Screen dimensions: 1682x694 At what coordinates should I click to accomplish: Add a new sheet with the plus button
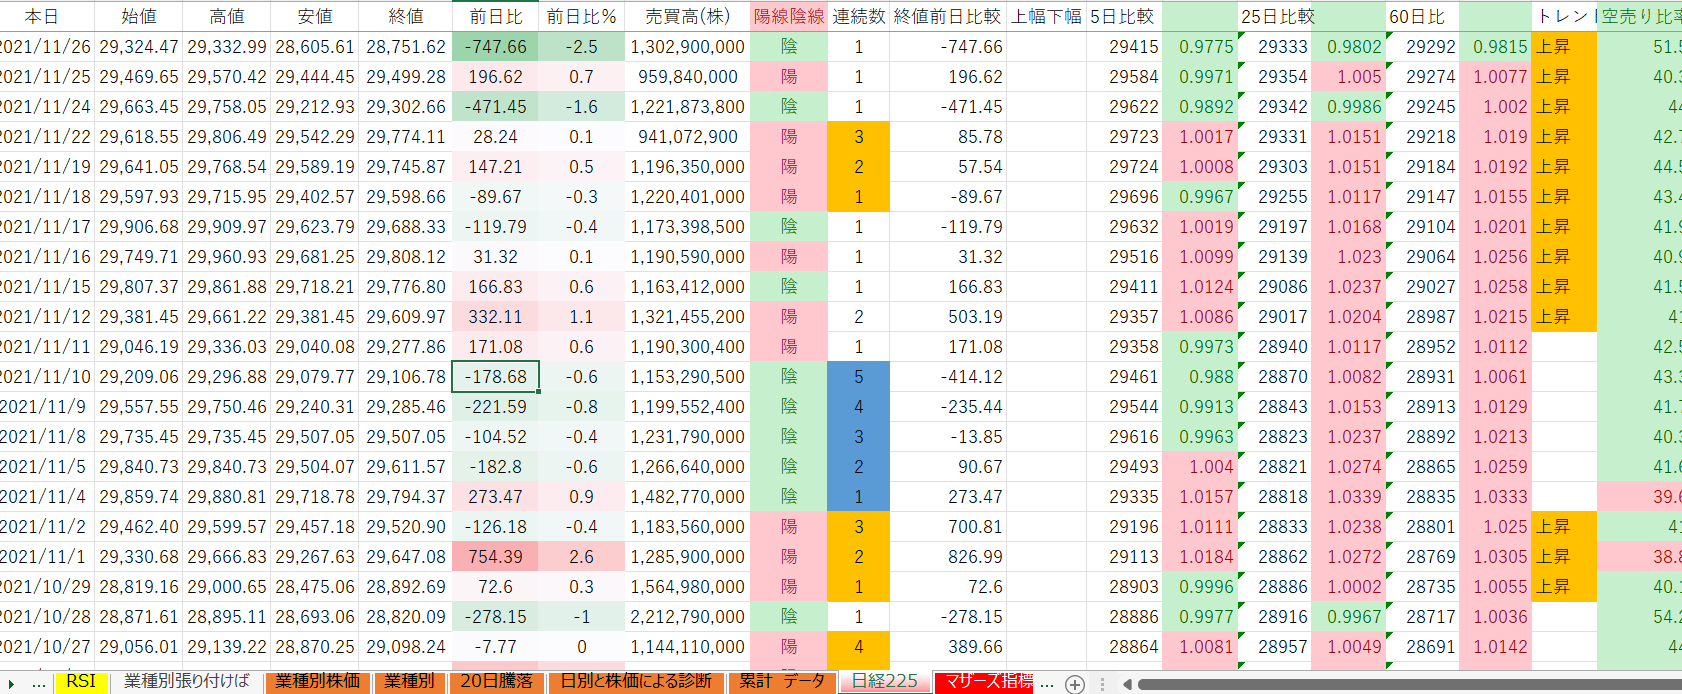coord(1075,684)
